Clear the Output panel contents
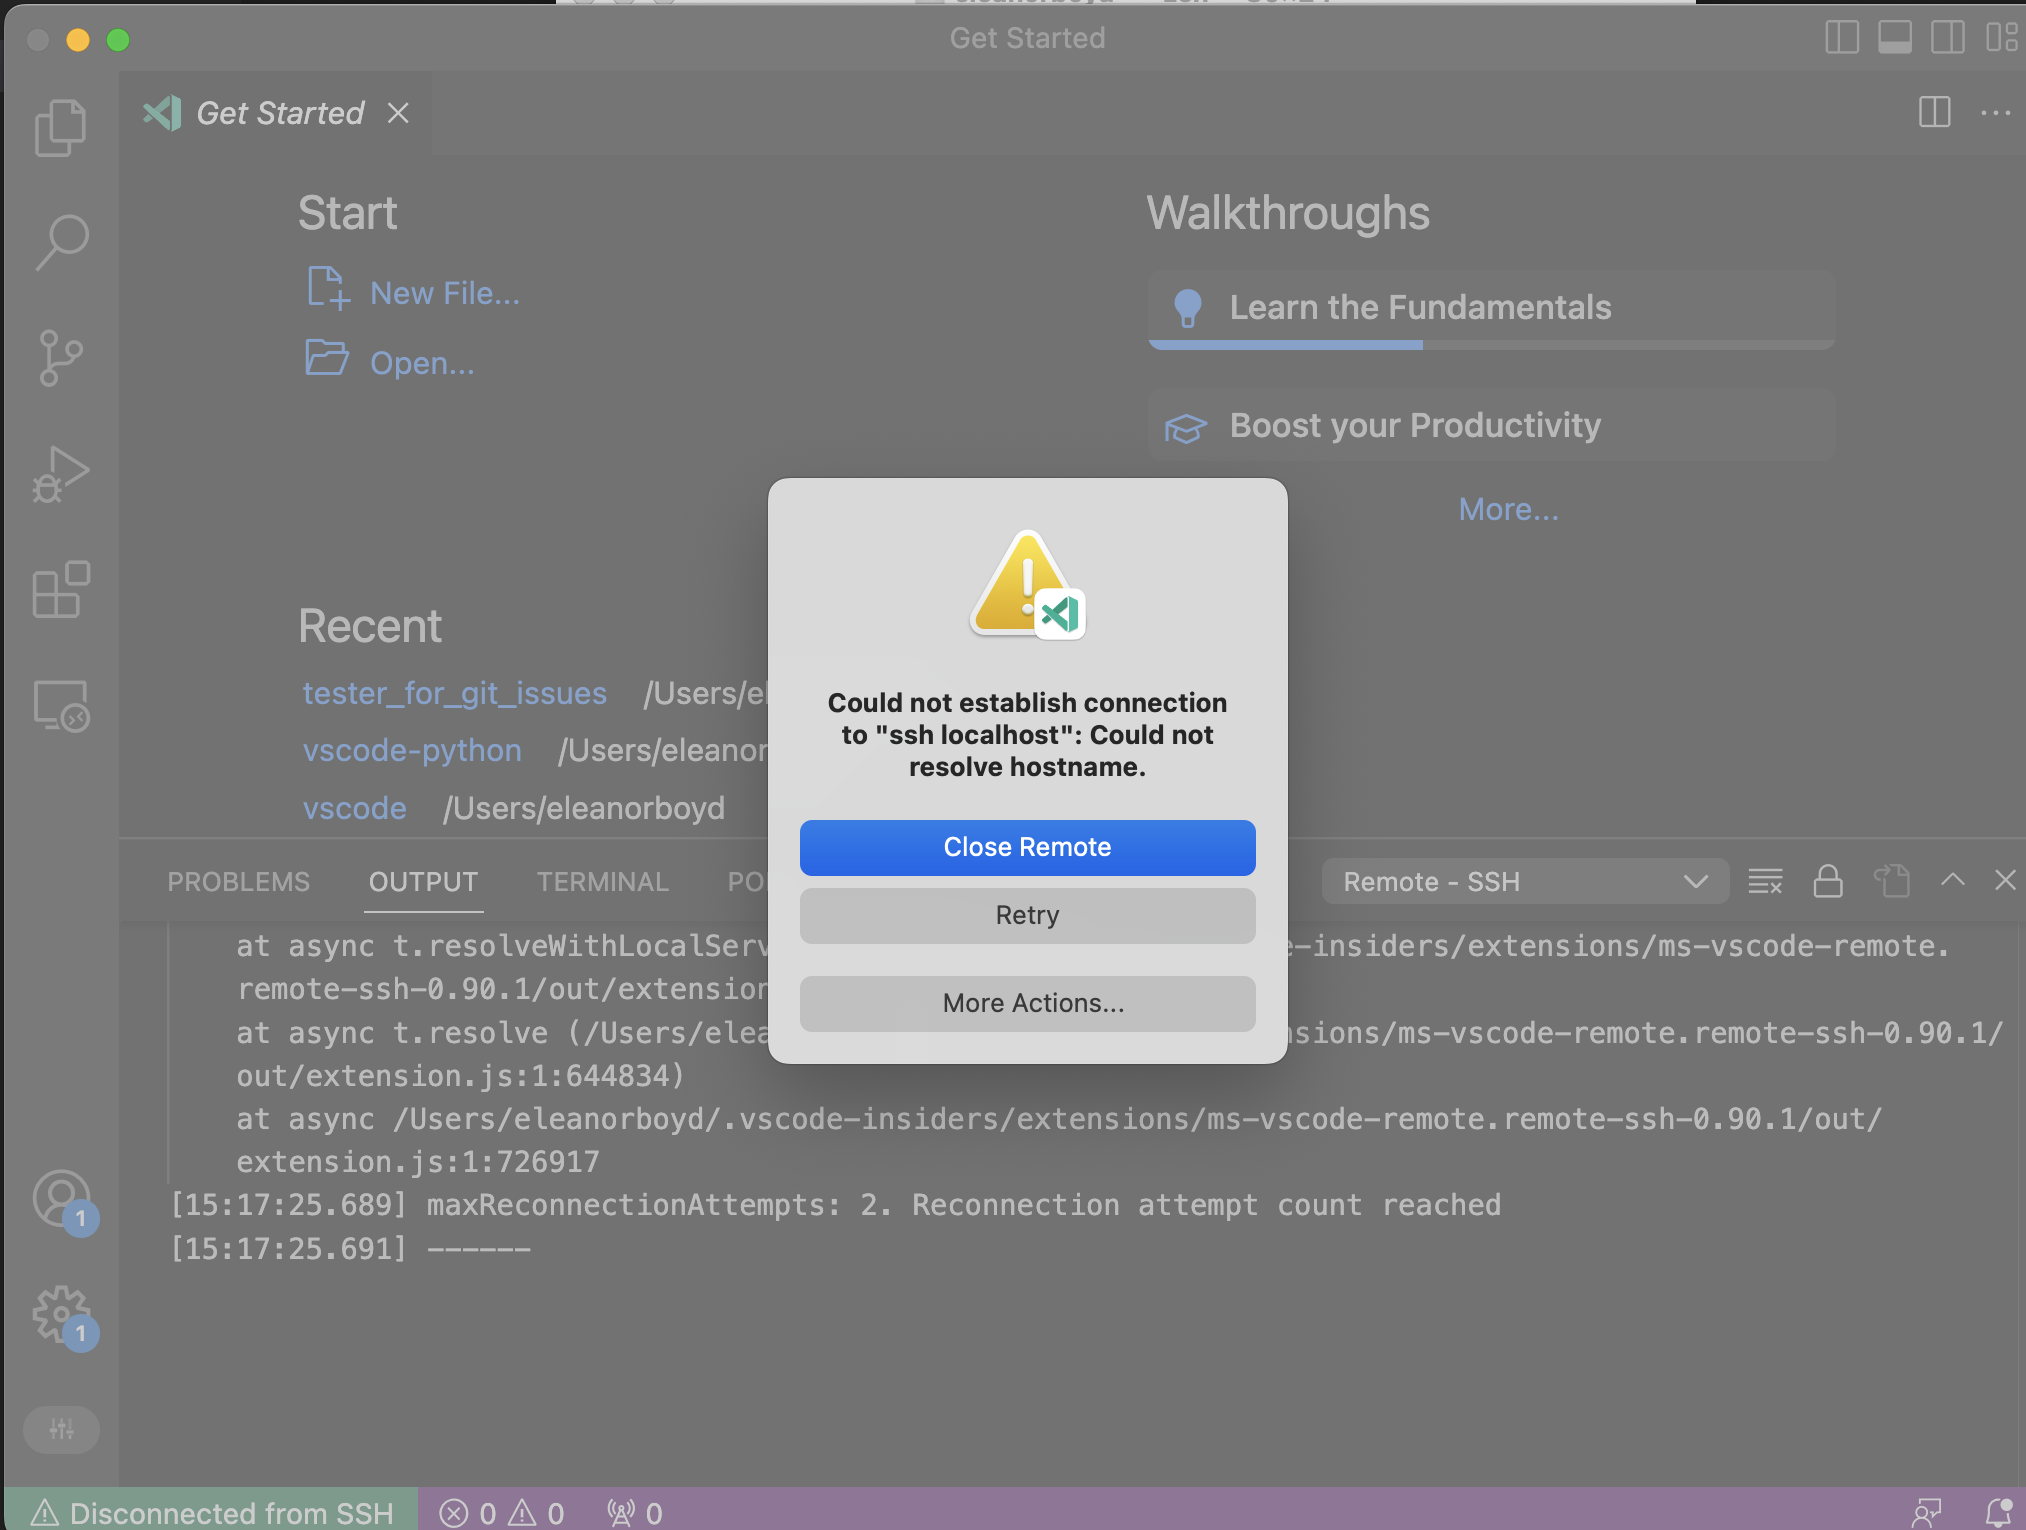This screenshot has width=2026, height=1530. pyautogui.click(x=1766, y=881)
